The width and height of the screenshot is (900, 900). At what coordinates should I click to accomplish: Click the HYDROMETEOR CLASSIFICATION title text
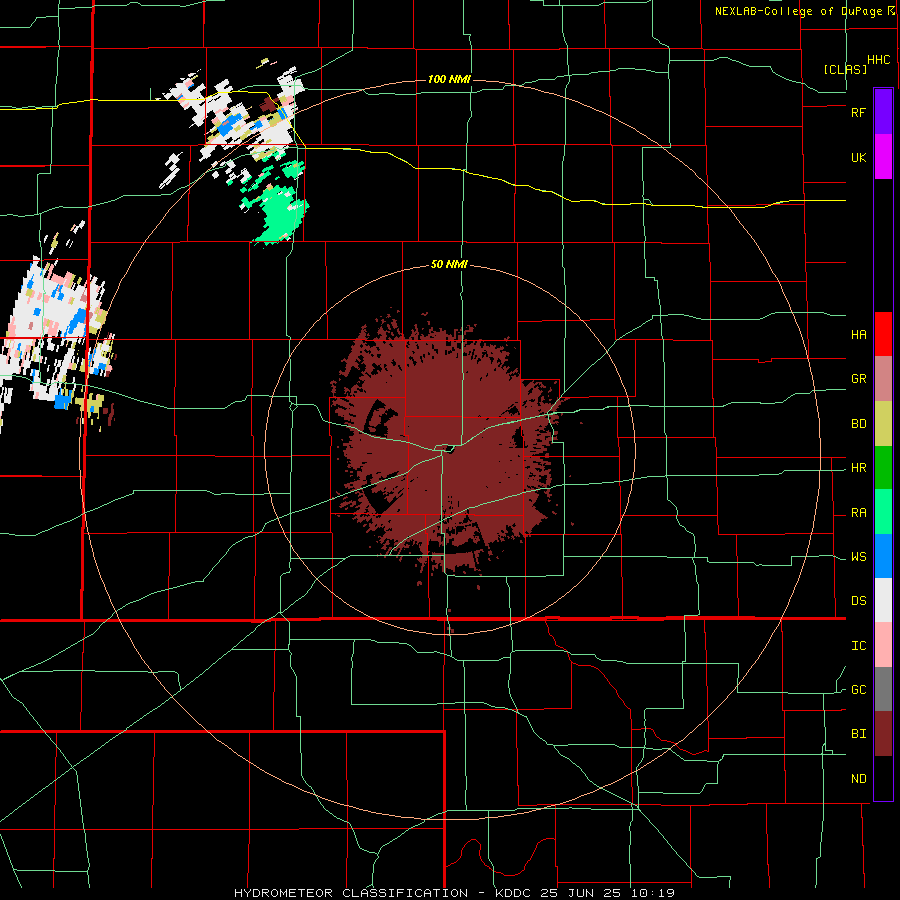(351, 893)
